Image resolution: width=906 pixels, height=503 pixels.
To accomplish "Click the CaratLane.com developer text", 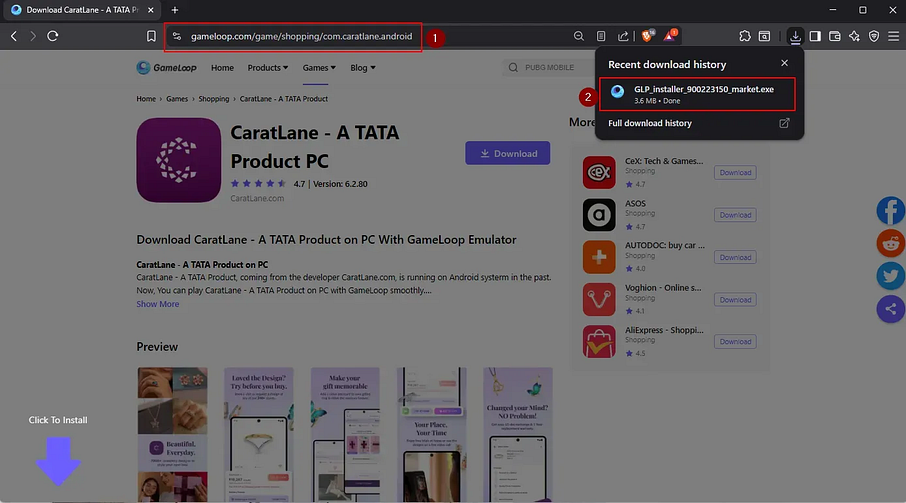I will (257, 198).
